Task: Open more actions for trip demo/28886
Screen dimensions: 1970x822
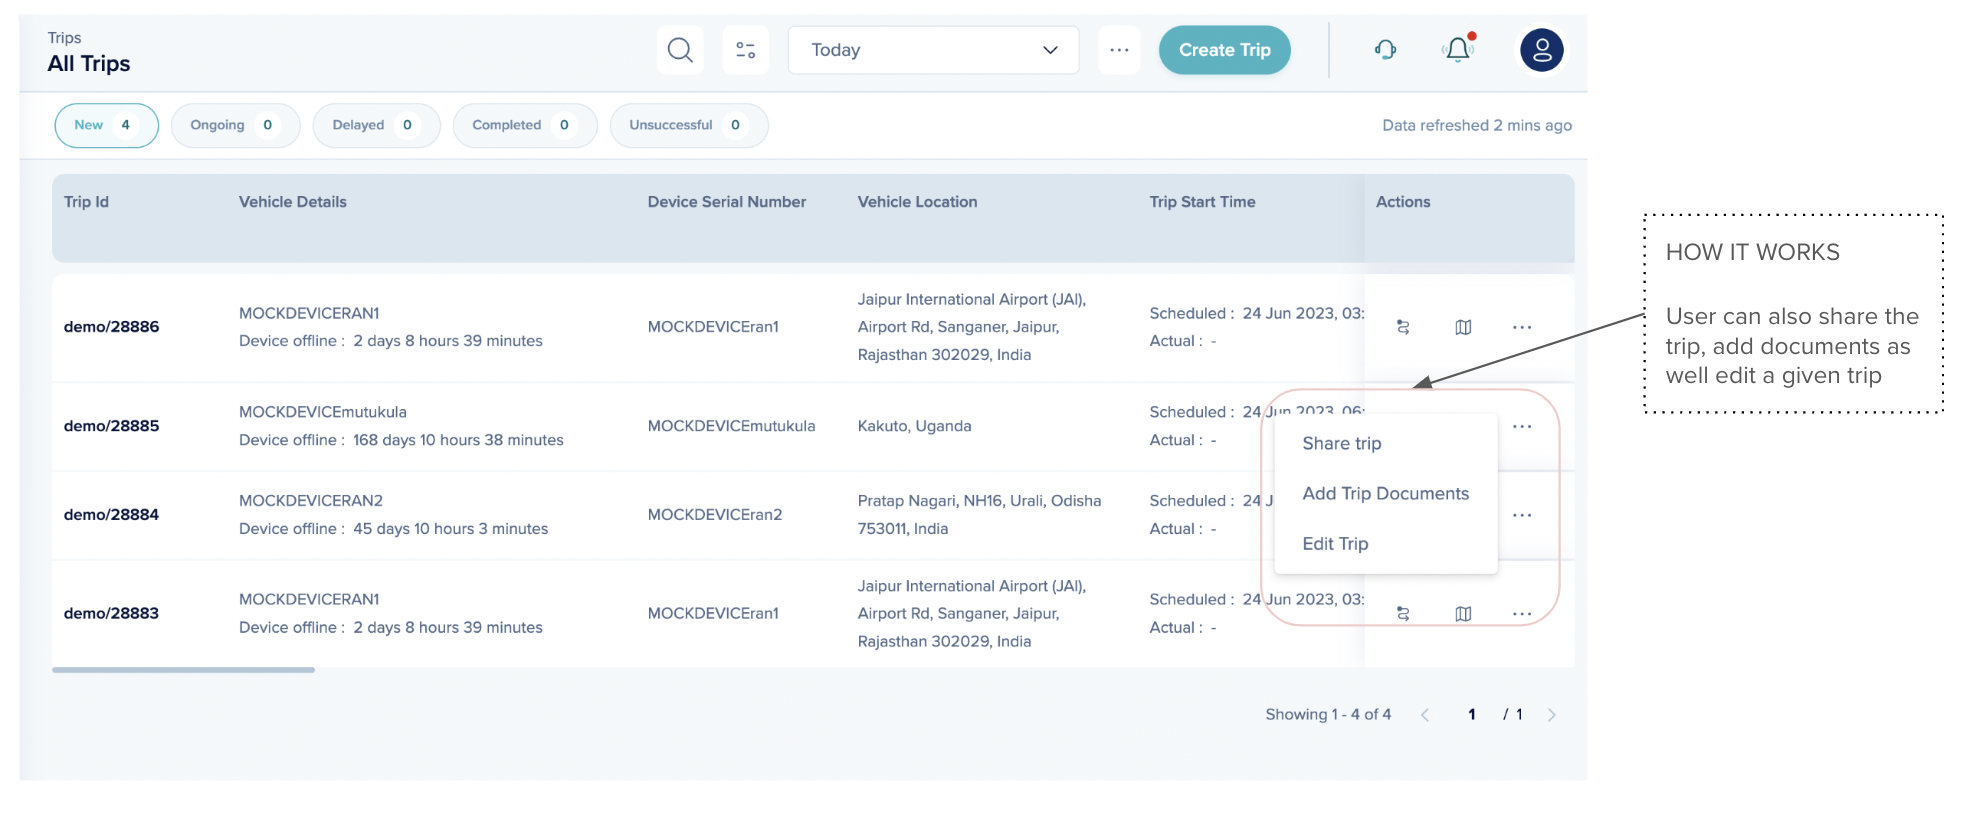Action: pos(1522,327)
